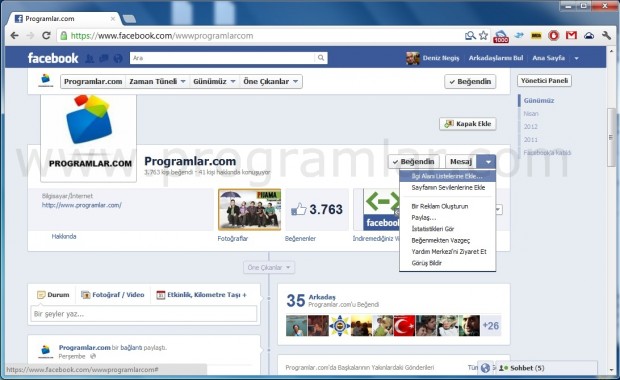Click the thumbs-up likes icon
This screenshot has height=380, width=620.
coord(299,209)
